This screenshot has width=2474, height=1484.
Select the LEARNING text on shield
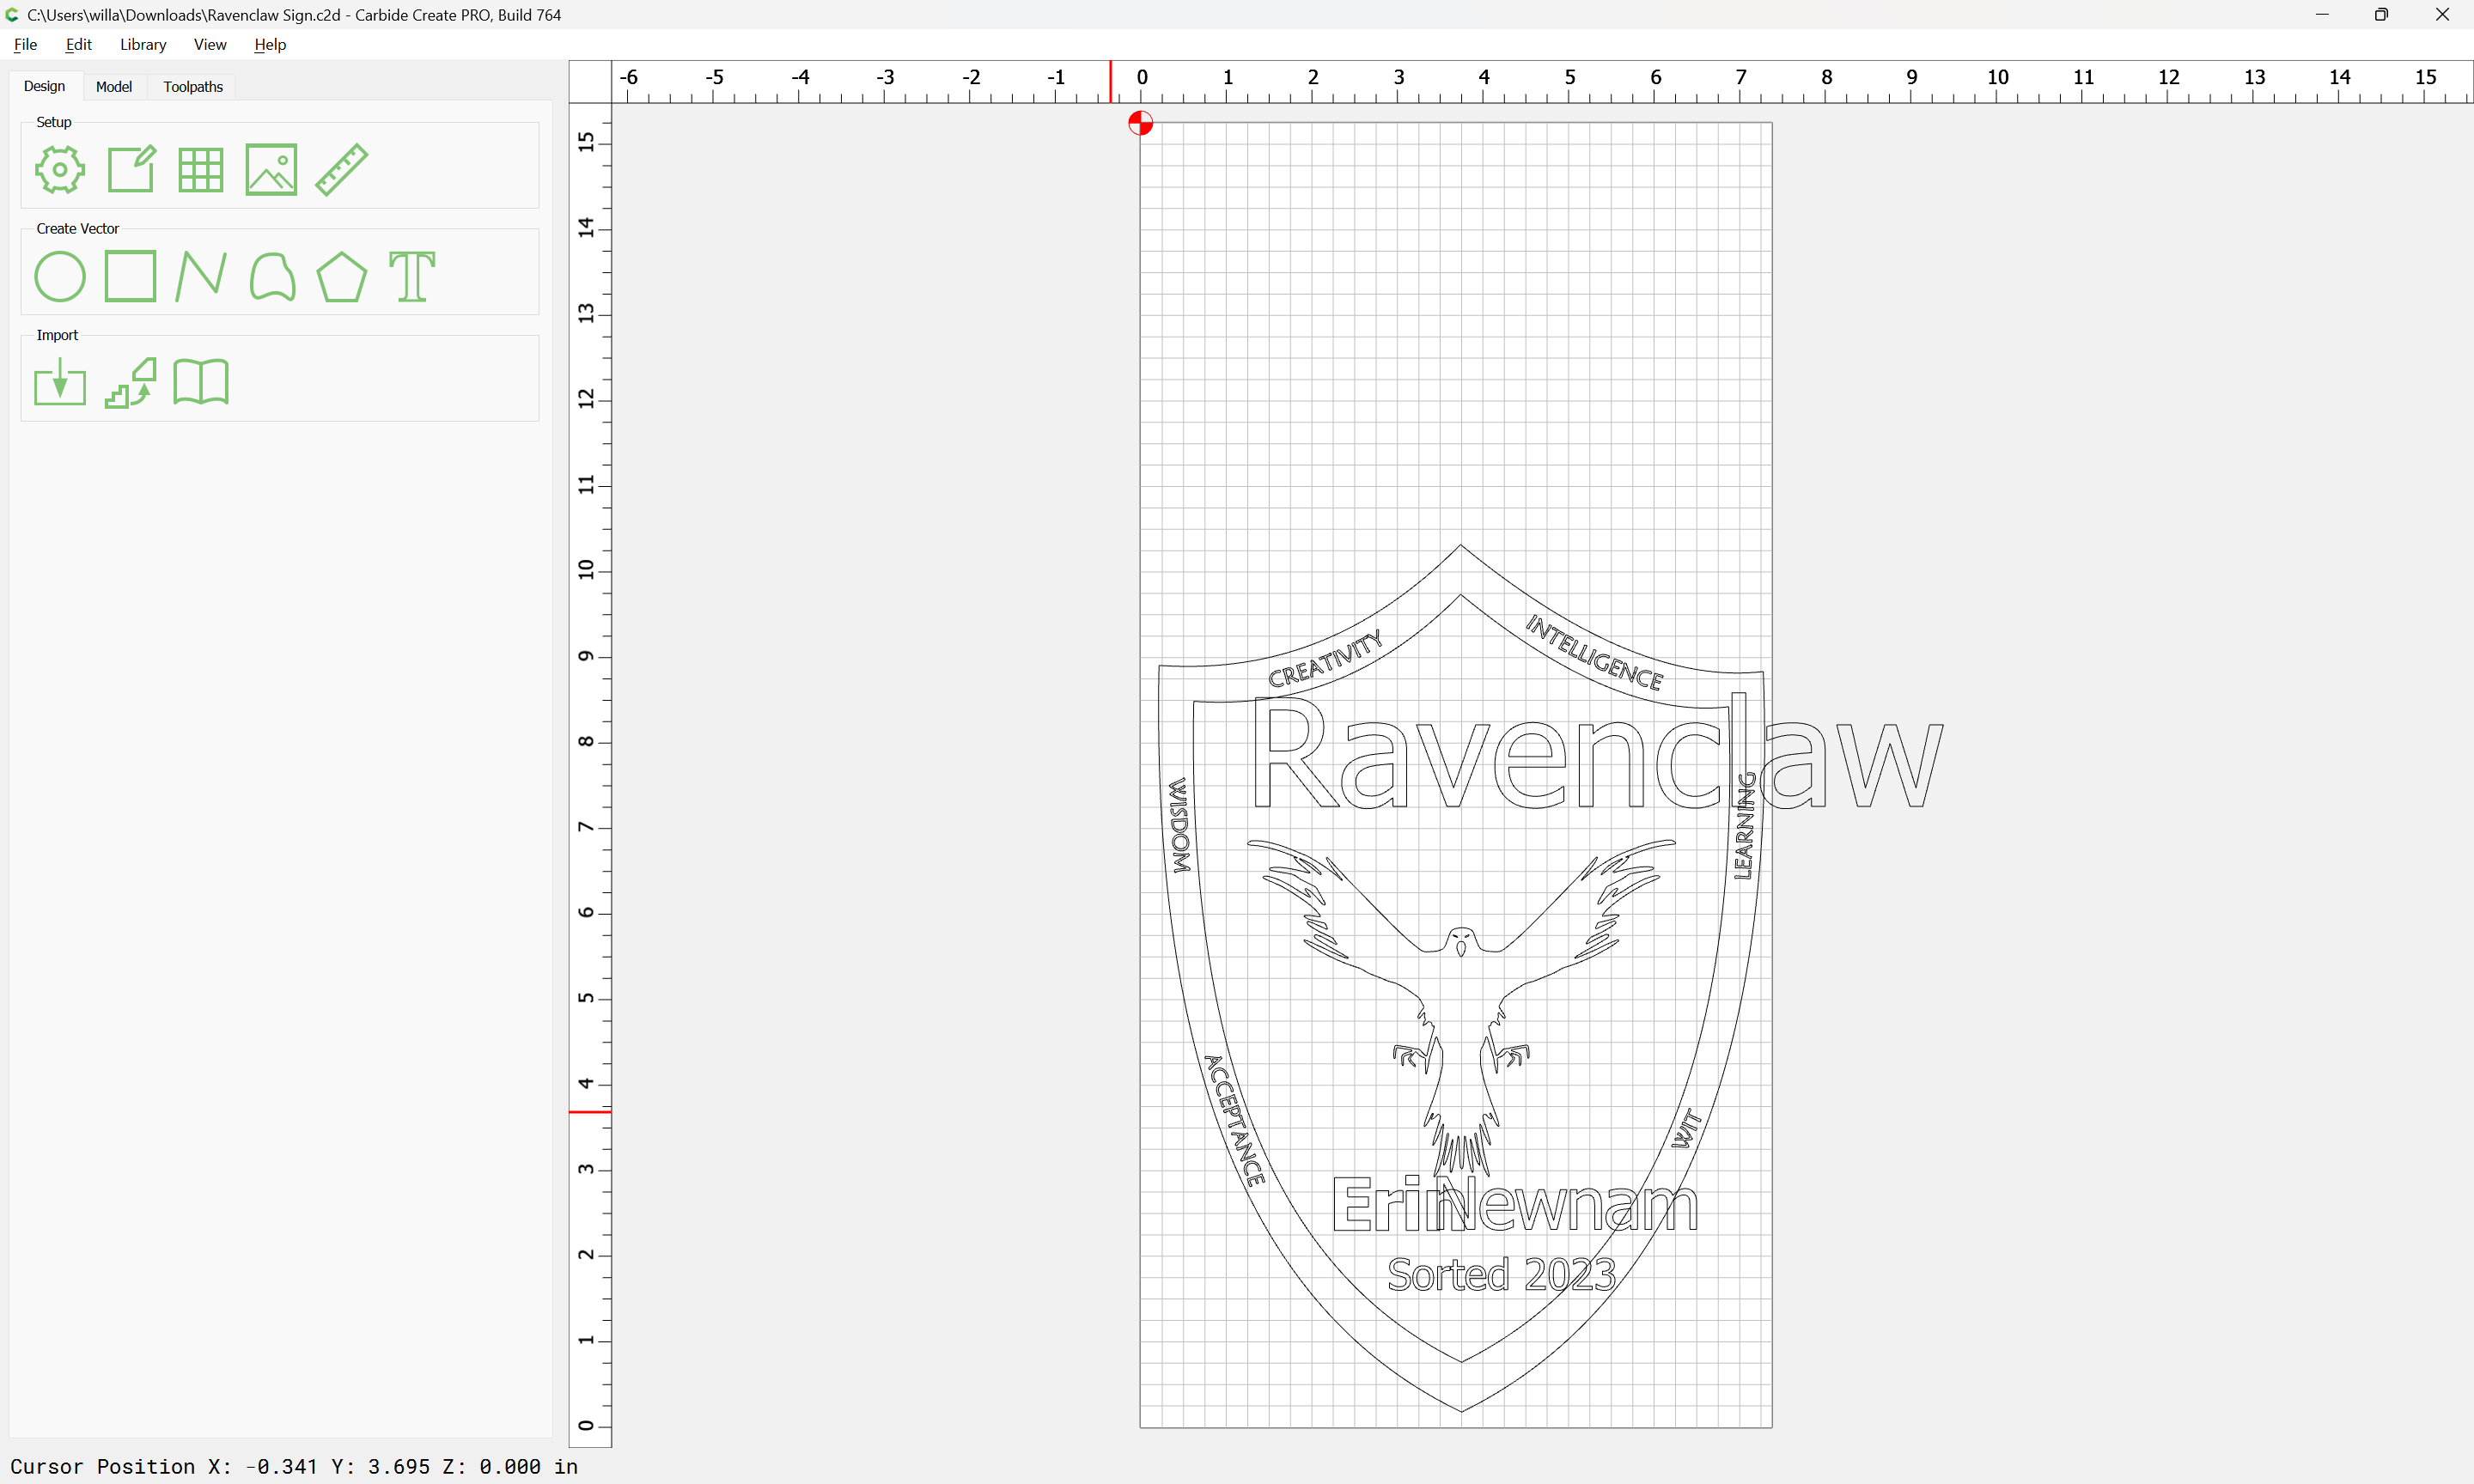pyautogui.click(x=1744, y=826)
